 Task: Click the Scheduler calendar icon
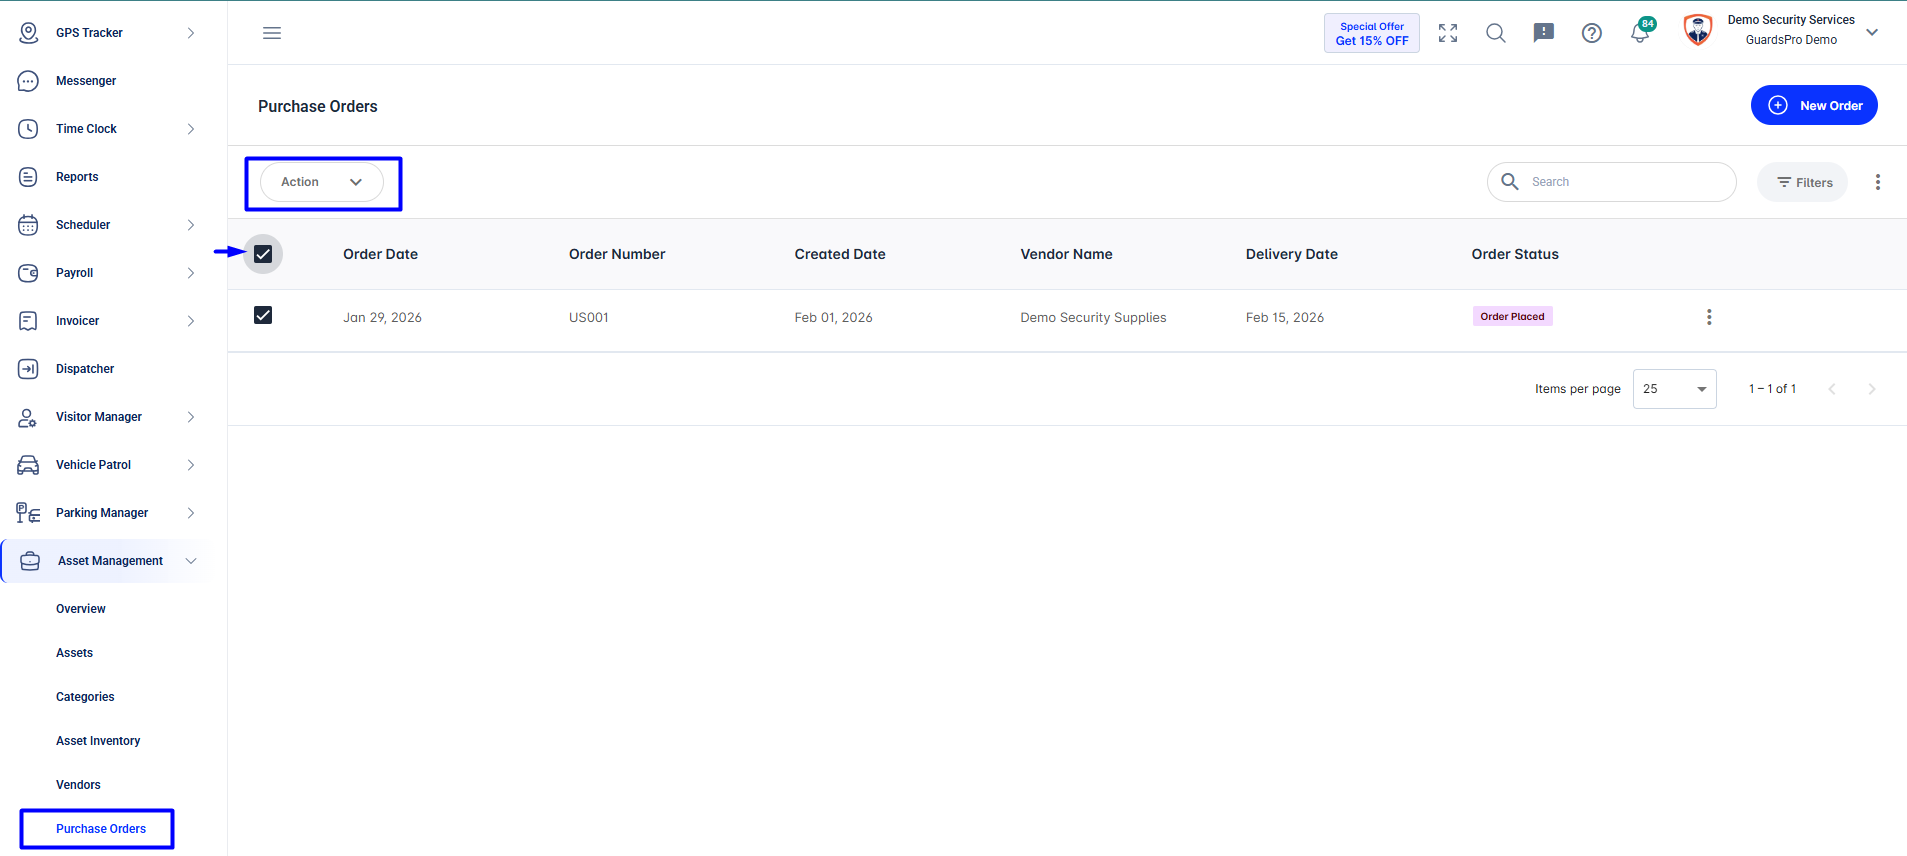point(28,225)
